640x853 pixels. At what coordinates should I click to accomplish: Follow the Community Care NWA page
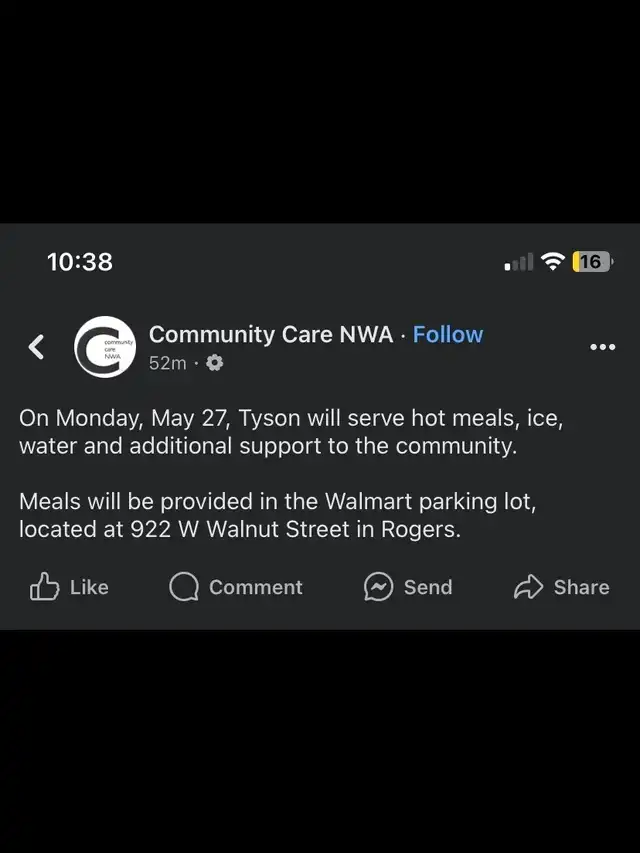pos(448,335)
